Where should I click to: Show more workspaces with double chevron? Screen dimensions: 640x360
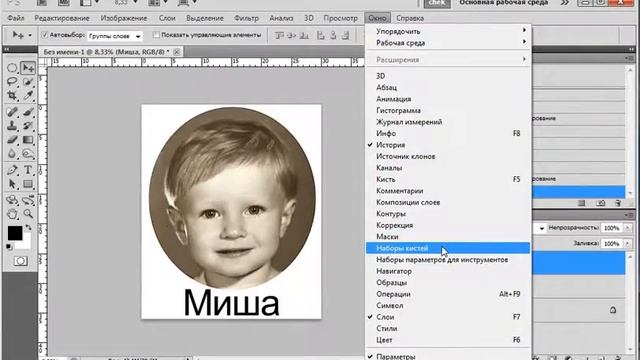click(x=565, y=3)
